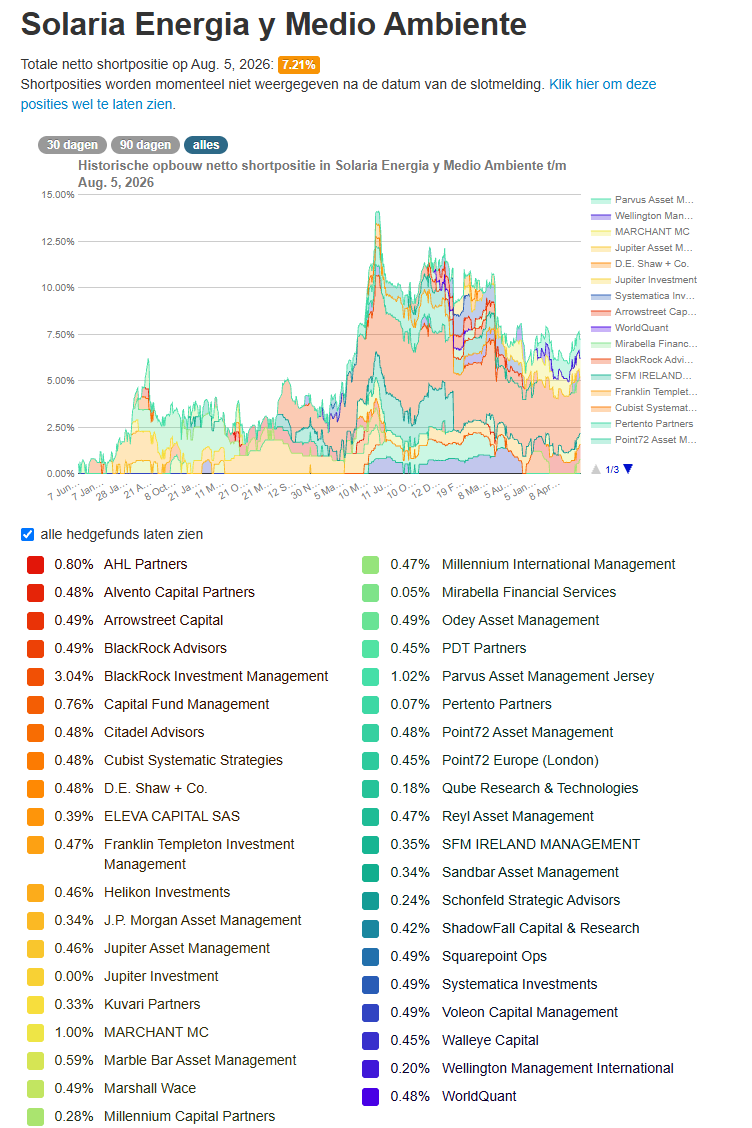Open AHL Partners fund name
This screenshot has height=1128, width=752.
point(145,565)
